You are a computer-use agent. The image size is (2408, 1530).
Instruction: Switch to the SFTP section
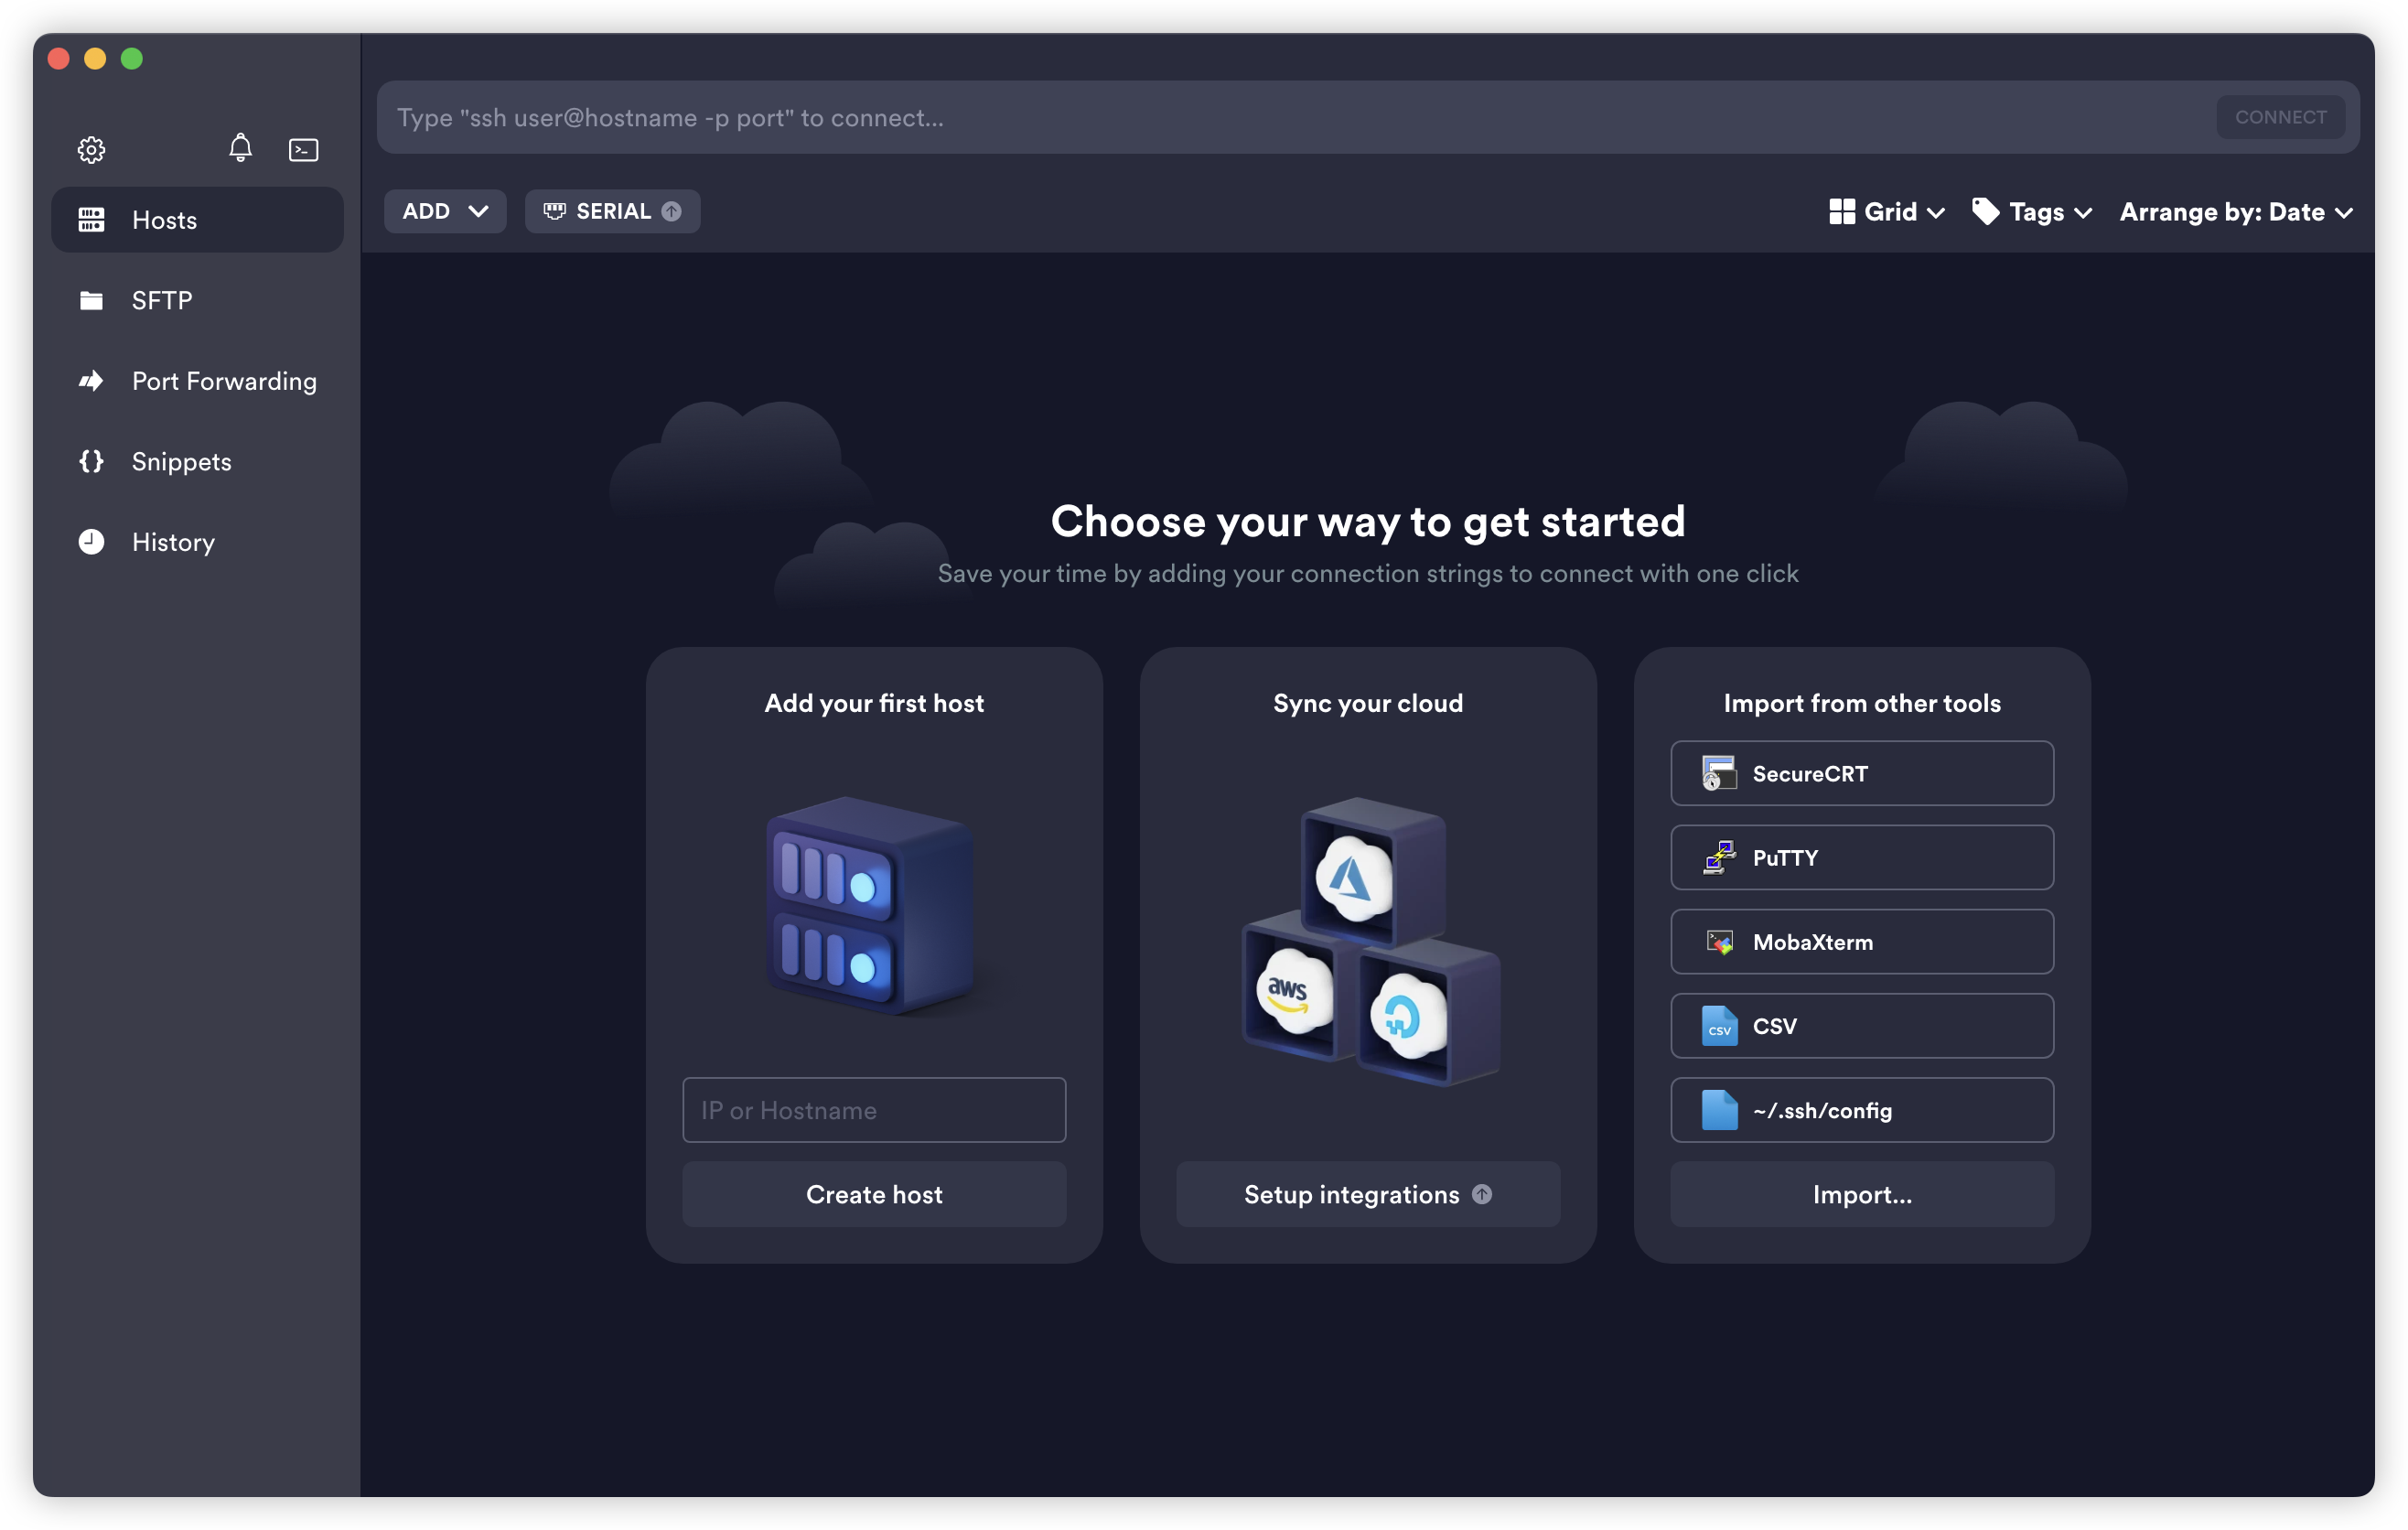point(162,300)
